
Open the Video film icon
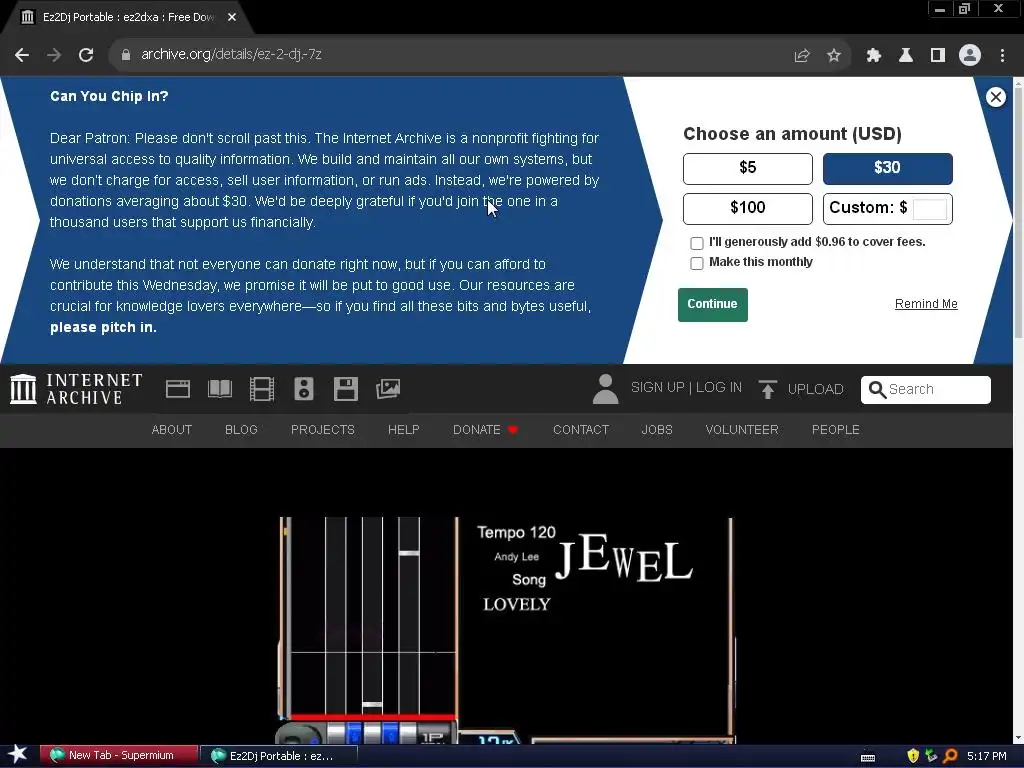(262, 389)
